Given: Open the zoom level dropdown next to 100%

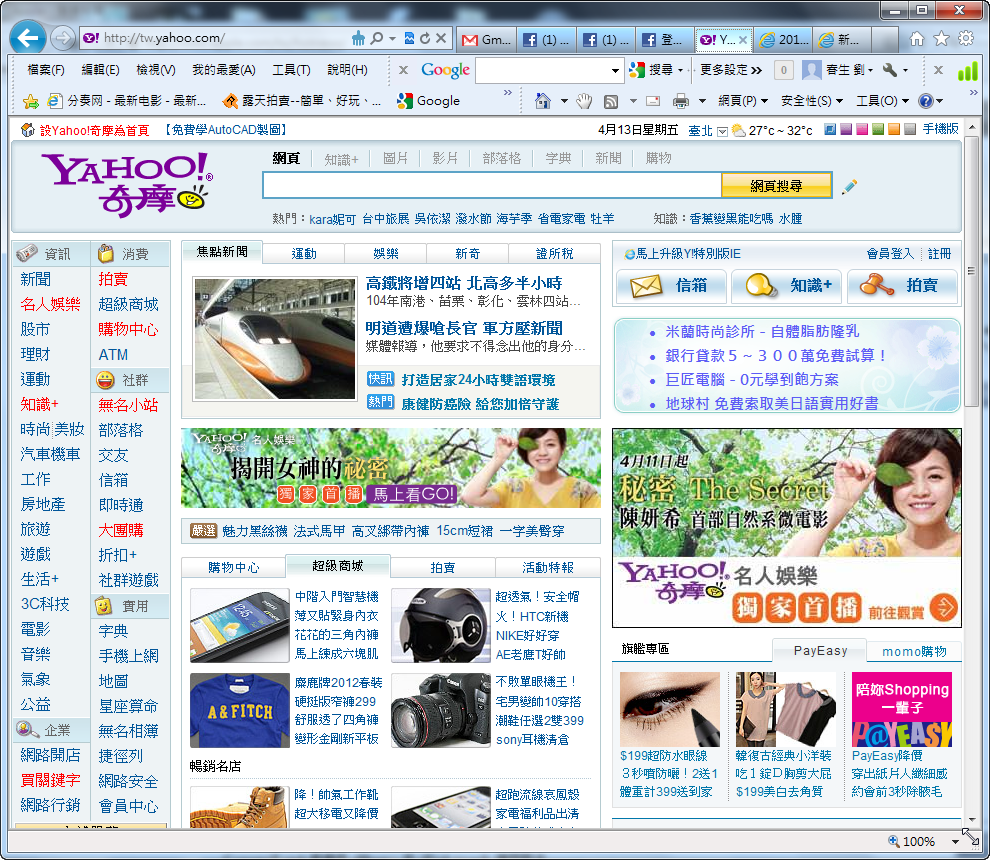Looking at the screenshot, I should click(x=955, y=842).
